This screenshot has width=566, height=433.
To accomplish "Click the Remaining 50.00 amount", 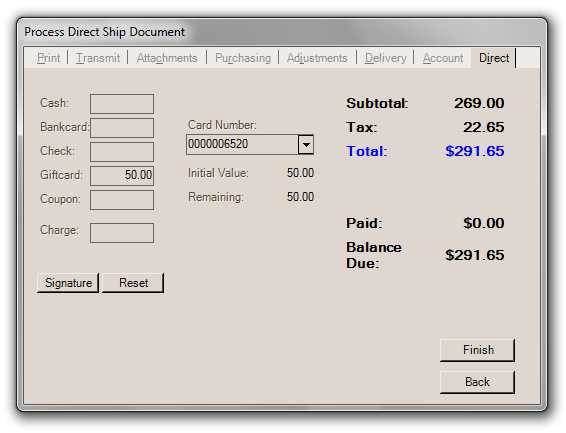I will [x=300, y=197].
